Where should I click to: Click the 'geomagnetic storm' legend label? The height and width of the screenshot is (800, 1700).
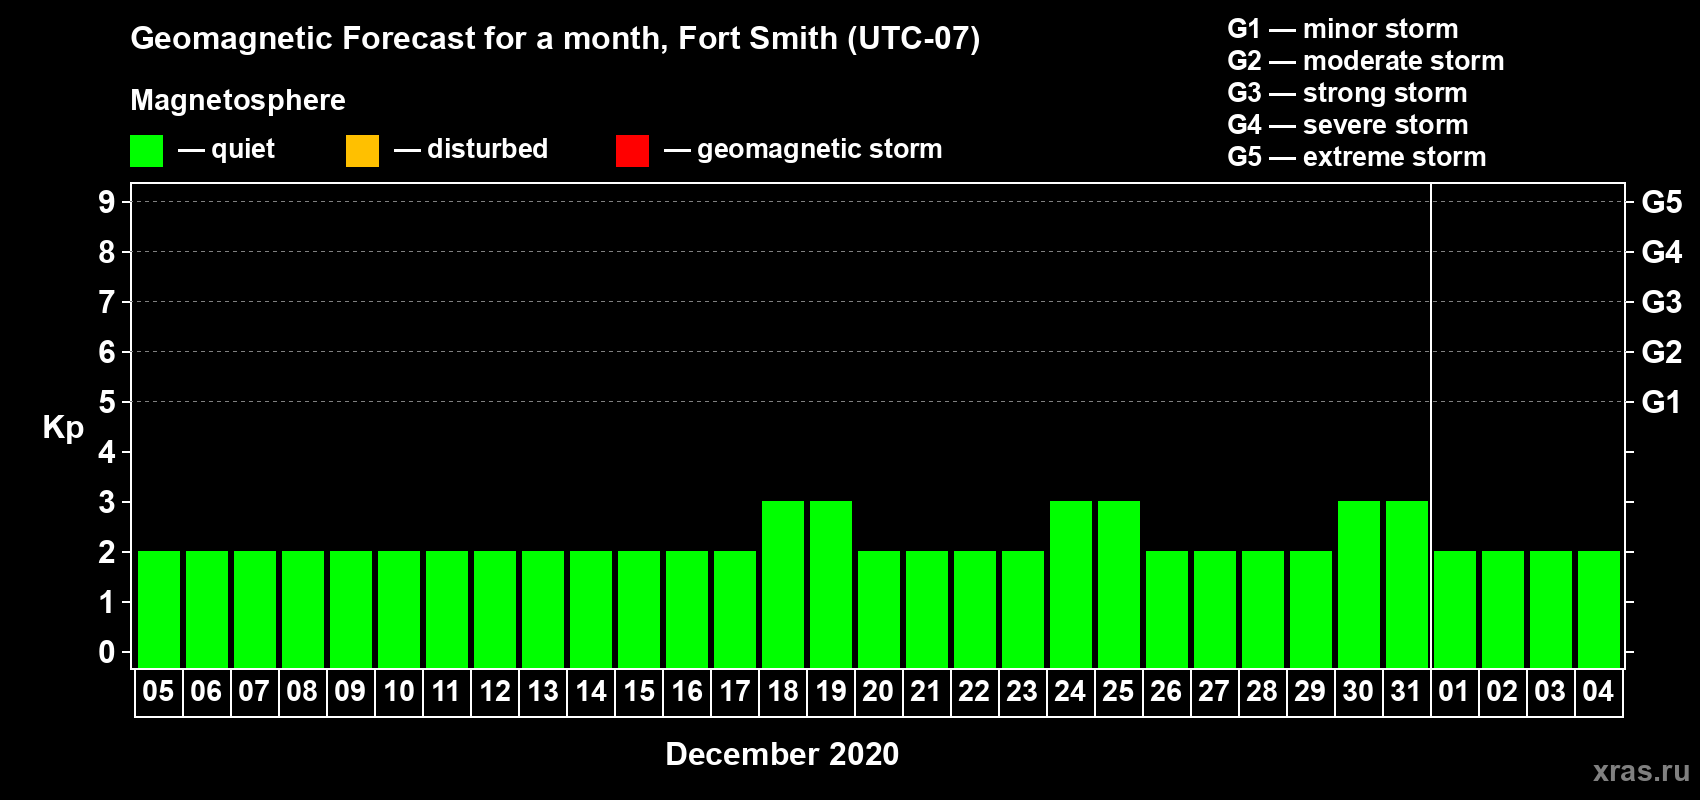click(x=819, y=149)
